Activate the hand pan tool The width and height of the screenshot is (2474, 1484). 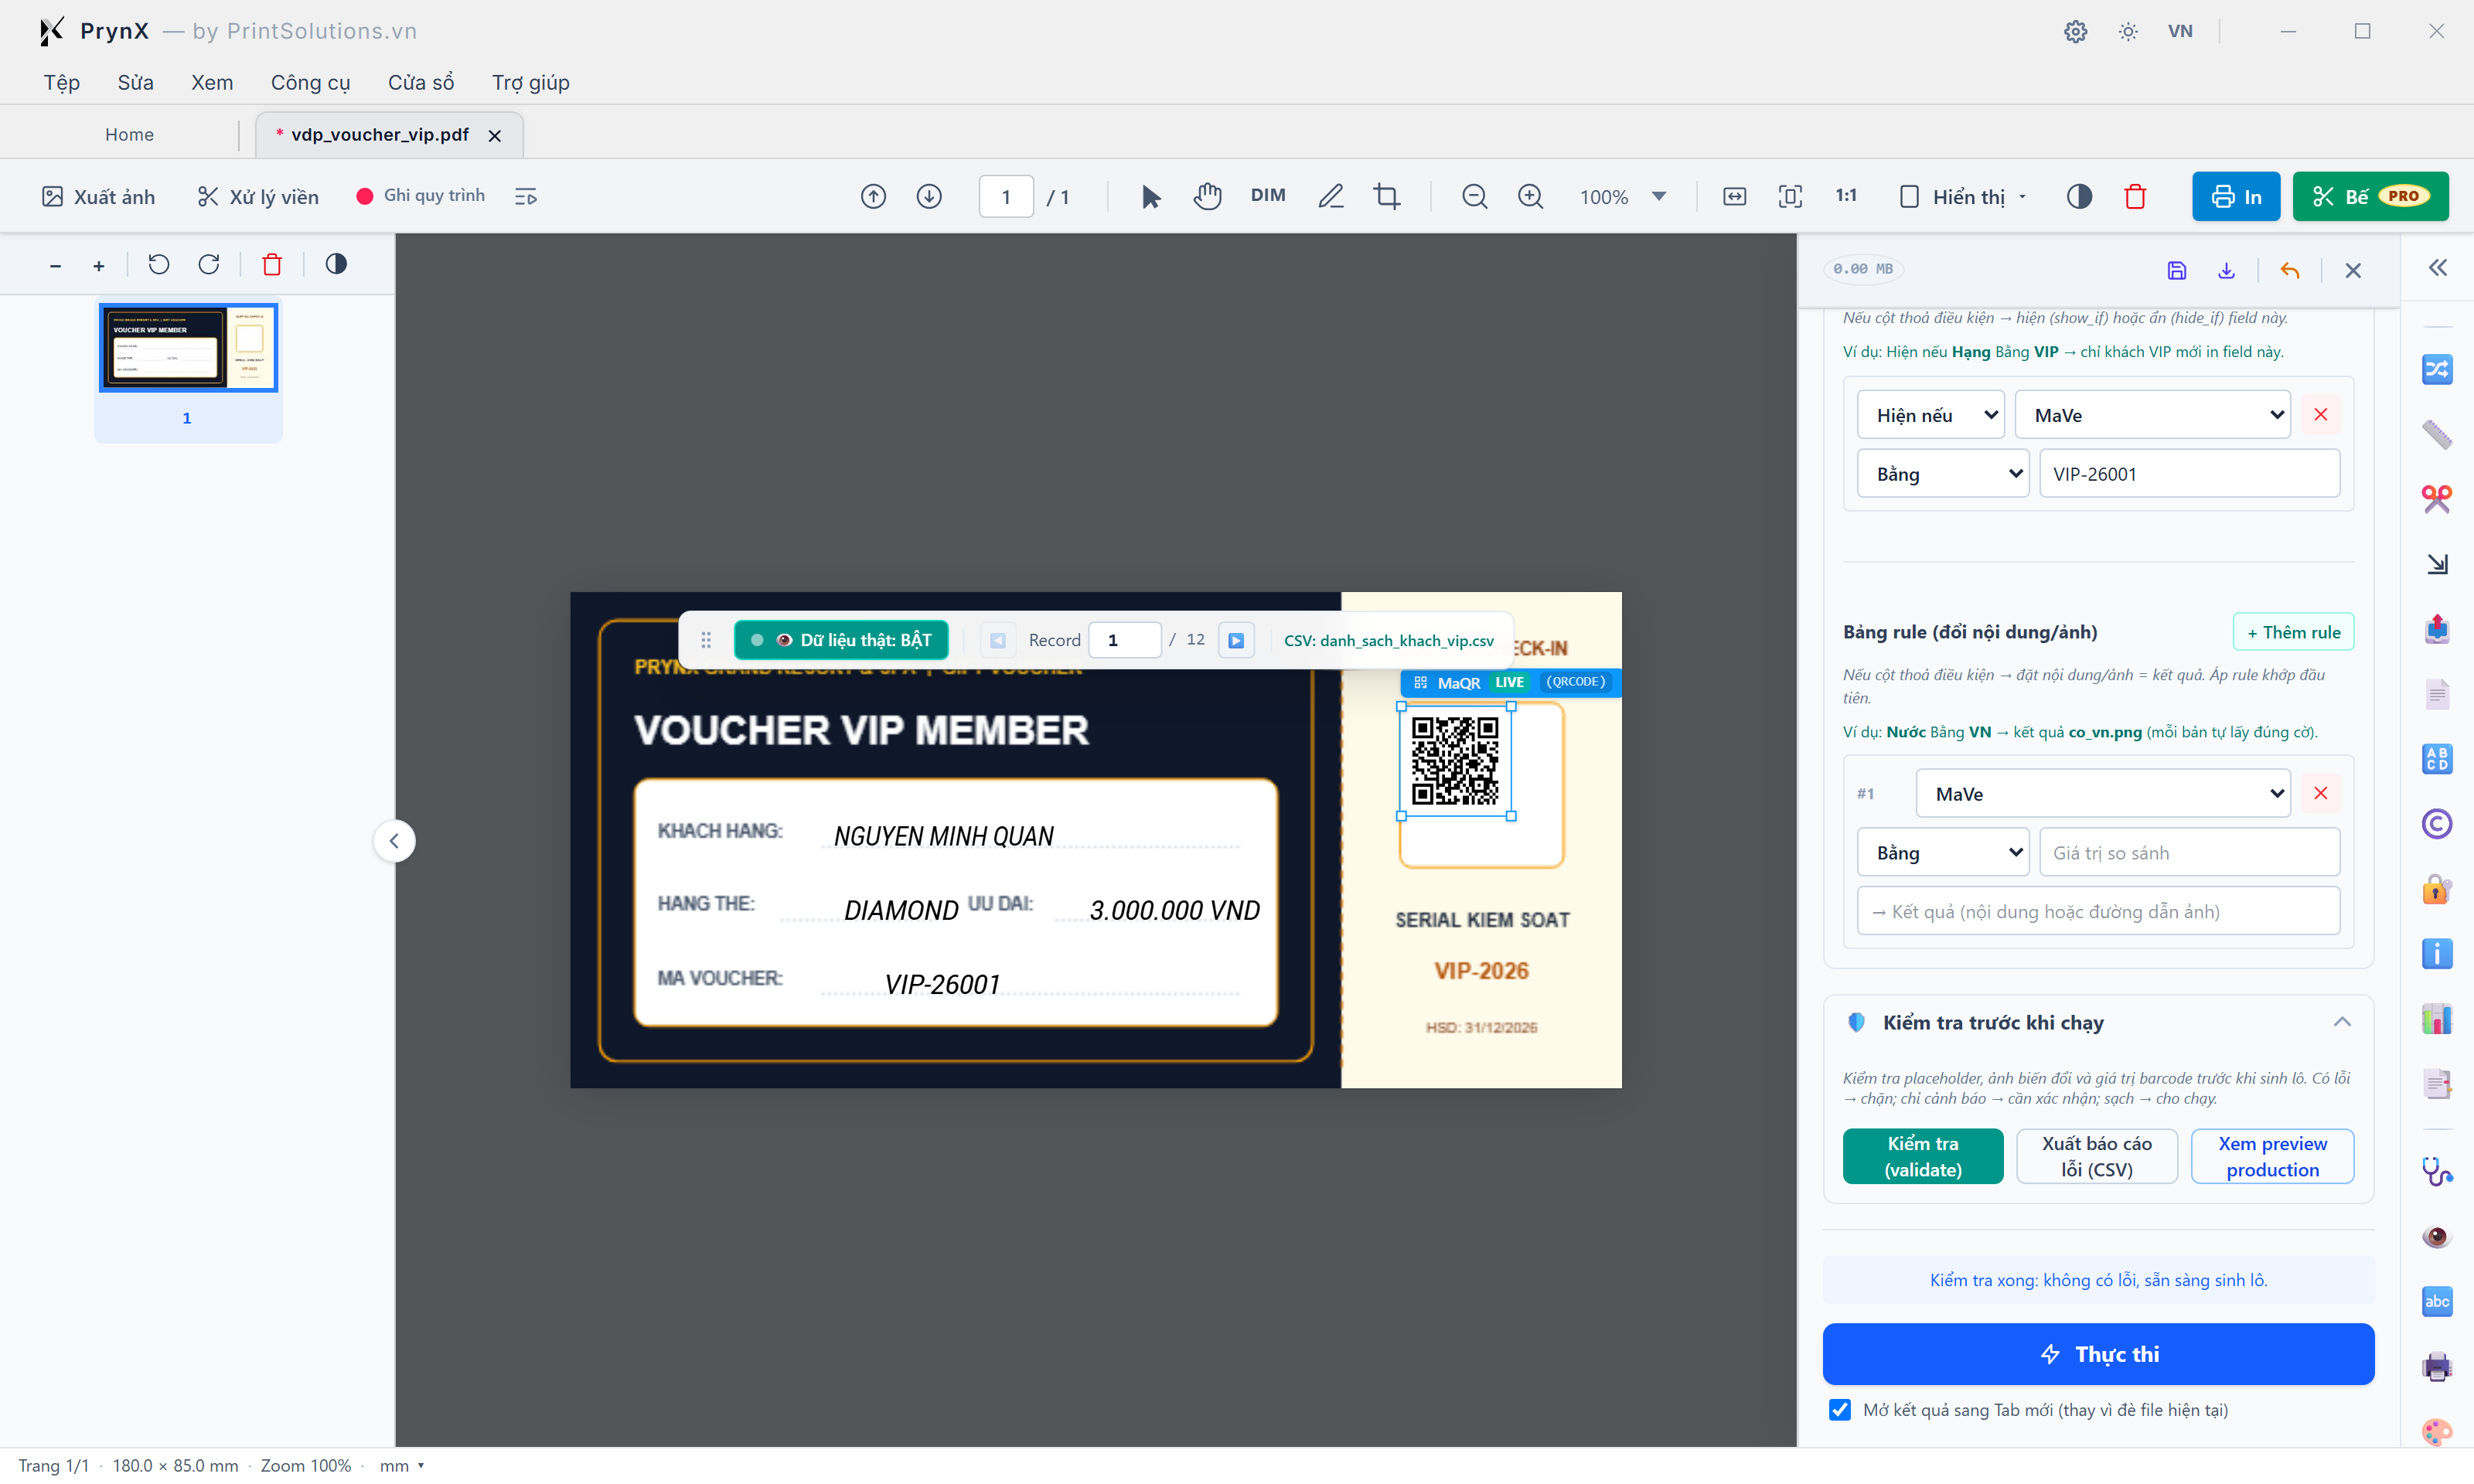[x=1207, y=197]
